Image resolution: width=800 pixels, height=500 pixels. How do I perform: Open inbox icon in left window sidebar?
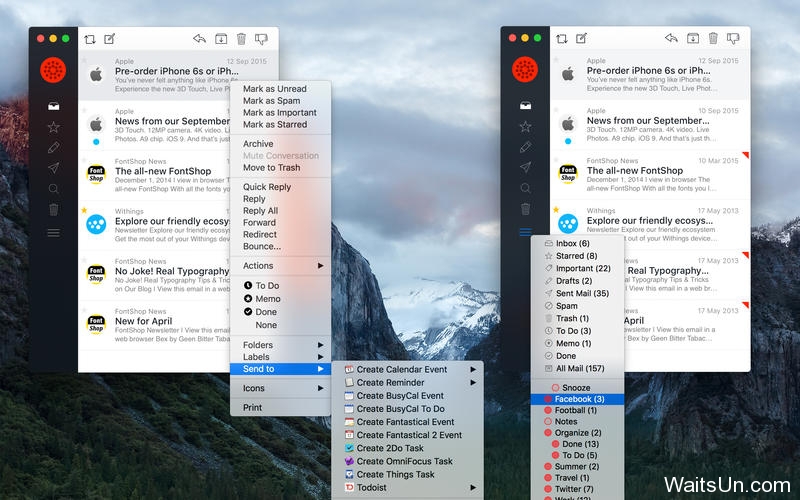54,106
